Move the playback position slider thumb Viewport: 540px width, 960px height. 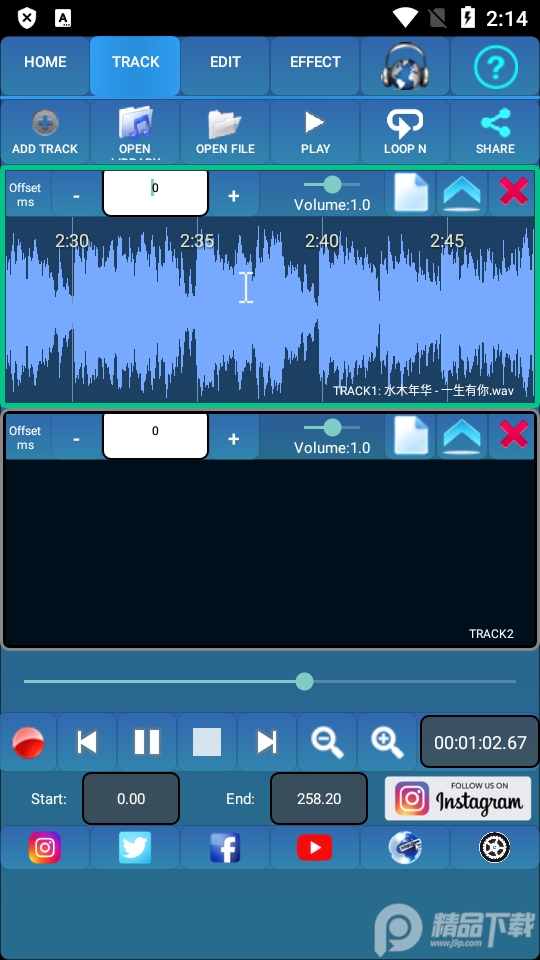pyautogui.click(x=304, y=681)
